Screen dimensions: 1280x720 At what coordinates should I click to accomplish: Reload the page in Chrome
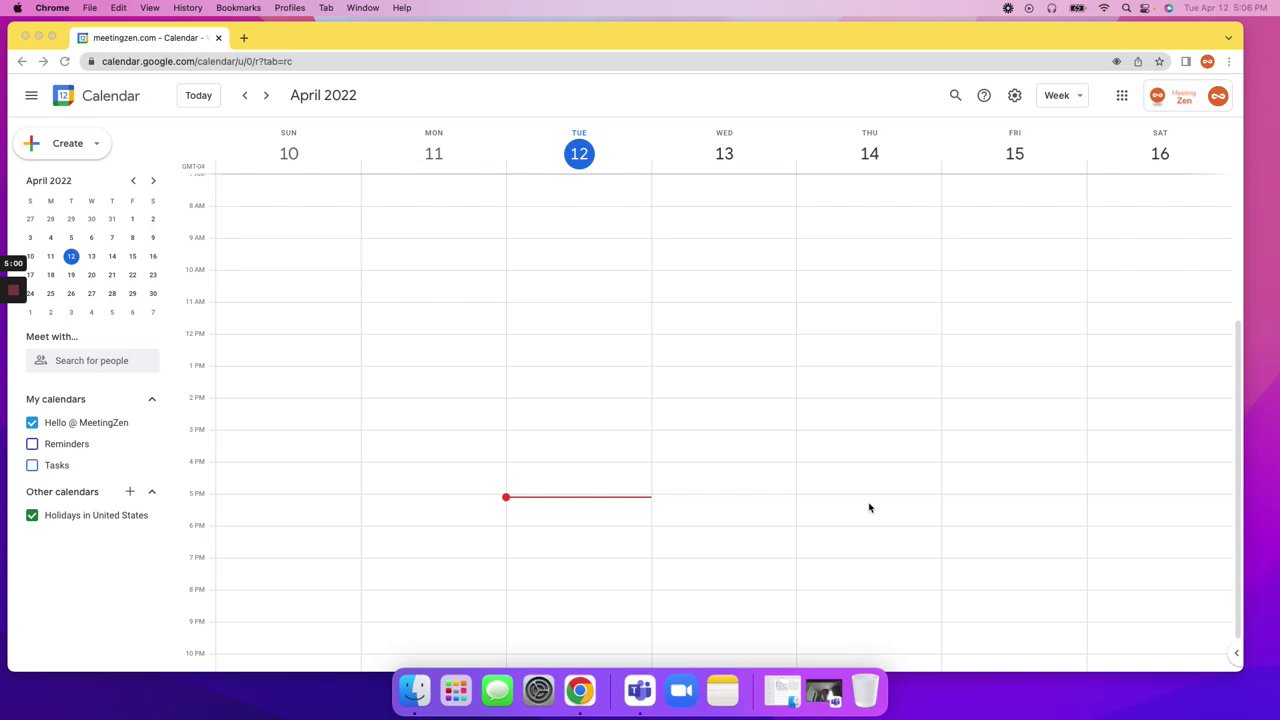(x=65, y=62)
